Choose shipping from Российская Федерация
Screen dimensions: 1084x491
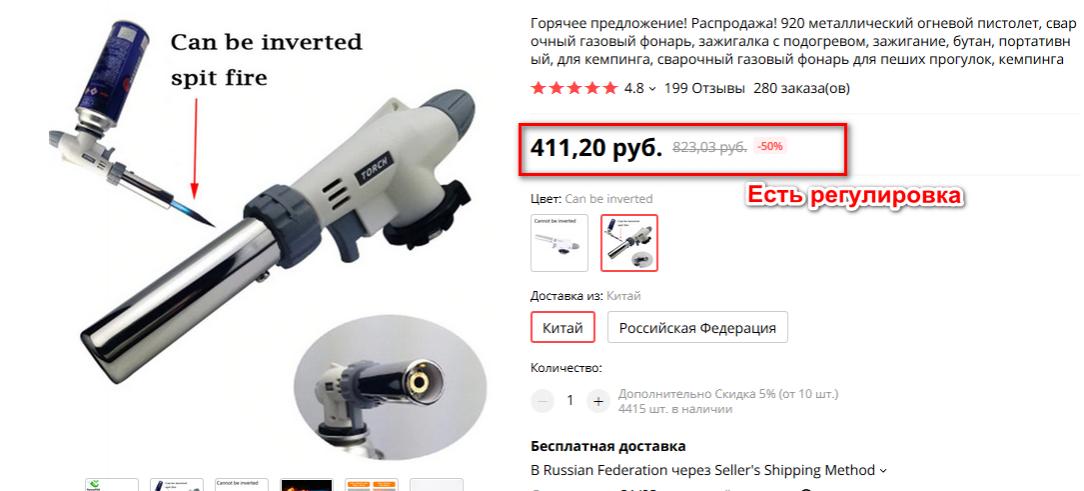point(698,327)
